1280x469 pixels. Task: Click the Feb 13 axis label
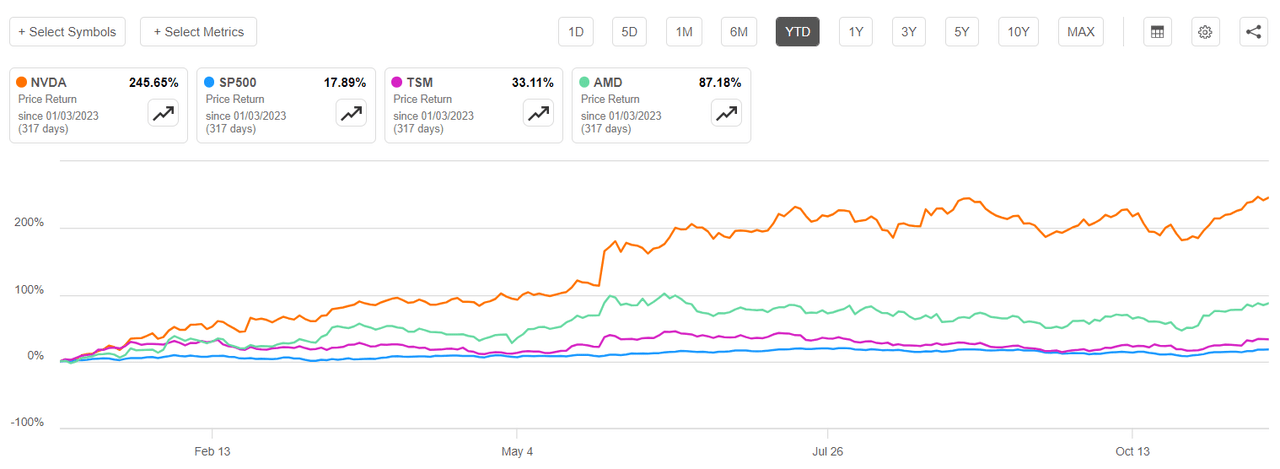coord(212,451)
